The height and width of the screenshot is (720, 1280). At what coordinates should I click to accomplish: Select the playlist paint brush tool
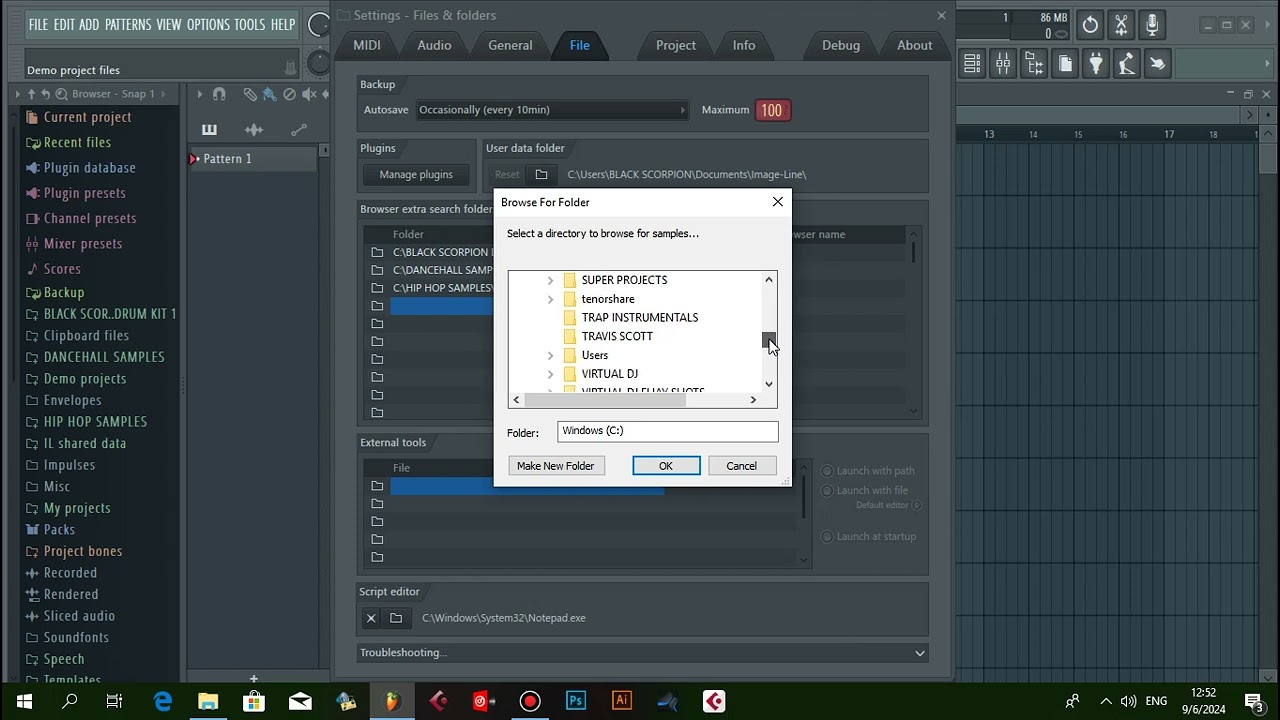(x=269, y=94)
